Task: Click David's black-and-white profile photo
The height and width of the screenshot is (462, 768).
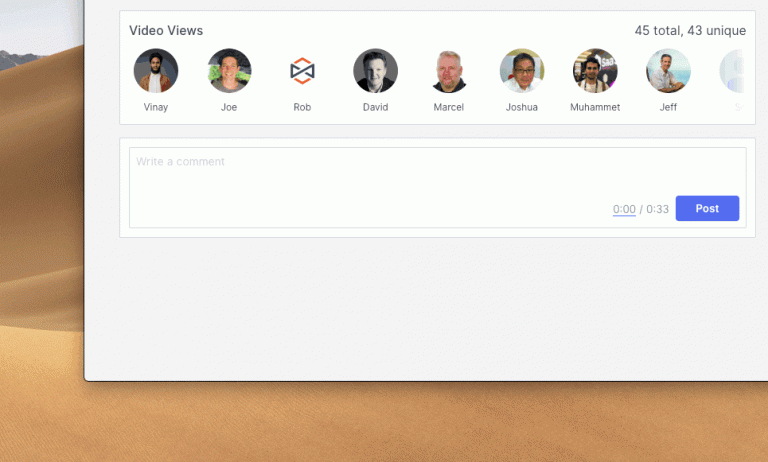Action: point(375,71)
